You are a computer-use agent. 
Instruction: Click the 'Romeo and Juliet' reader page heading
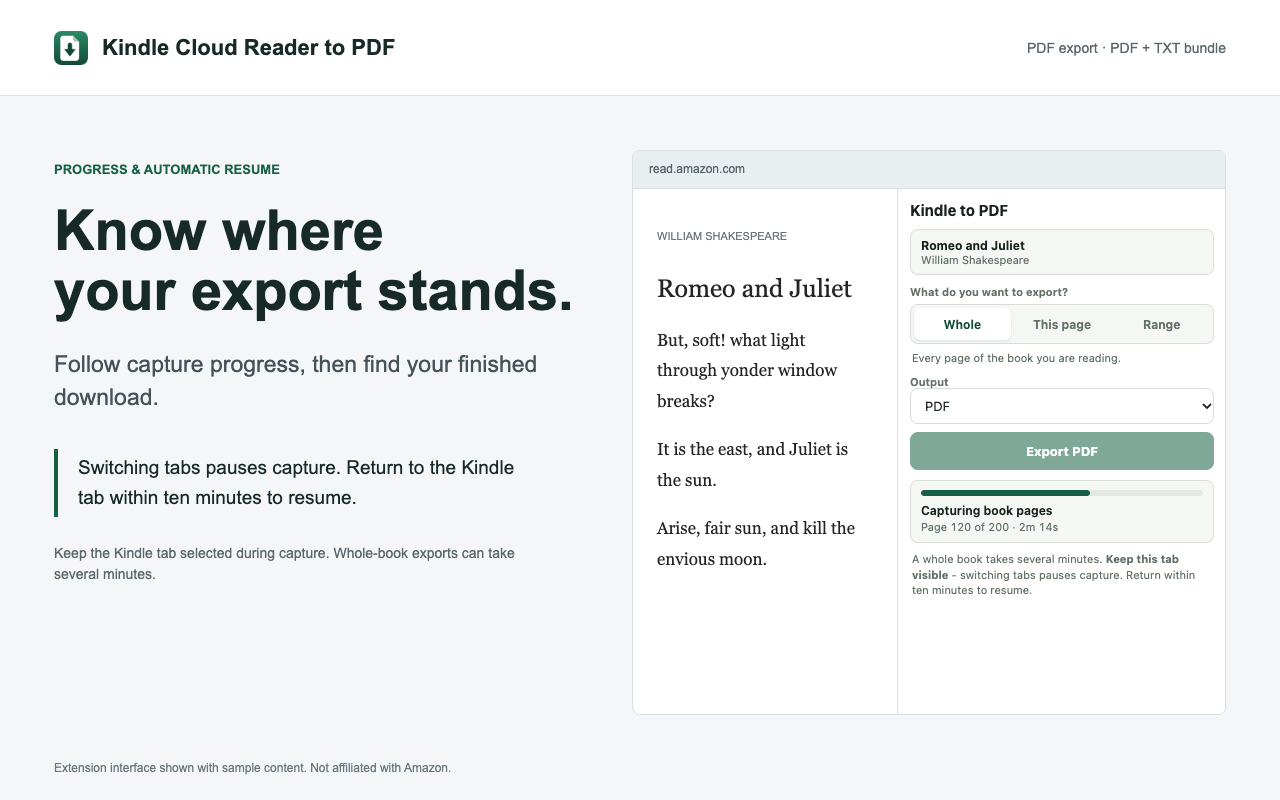coord(754,288)
